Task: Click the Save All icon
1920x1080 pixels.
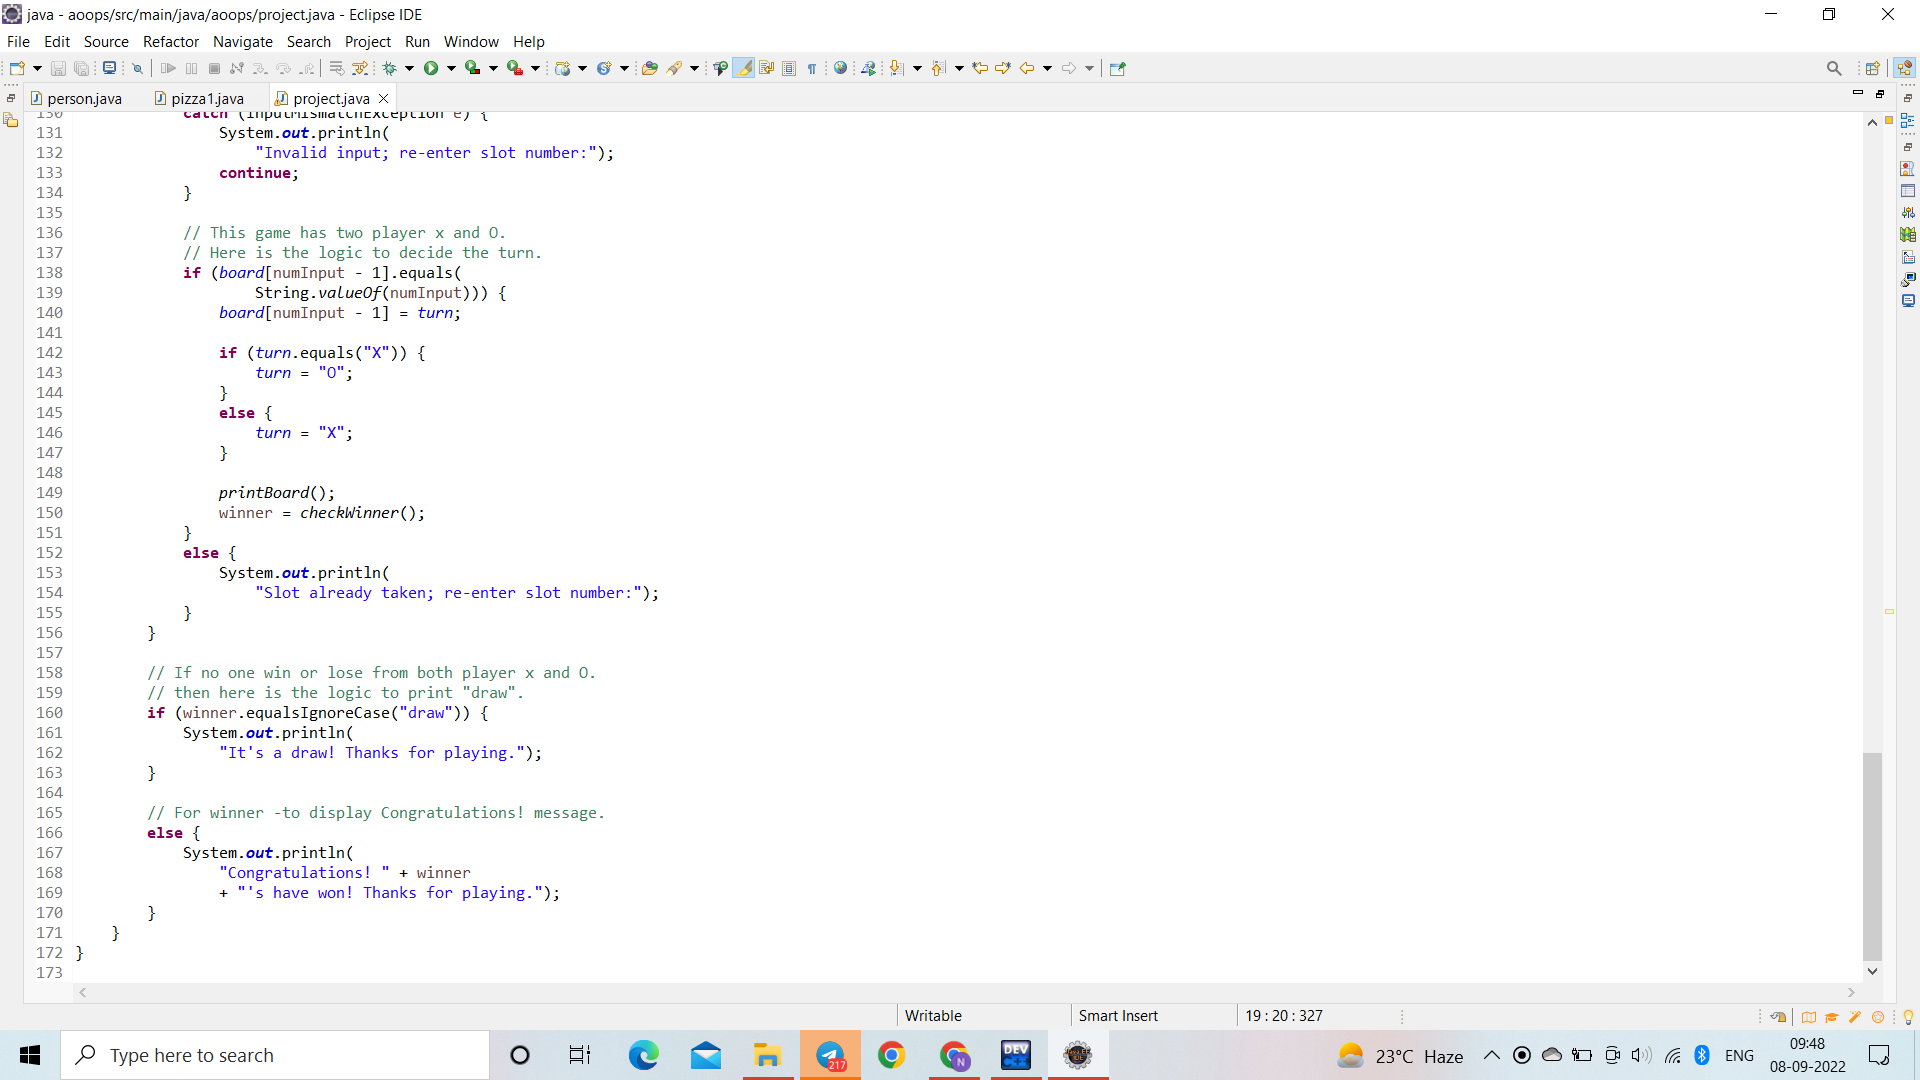Action: click(x=82, y=68)
